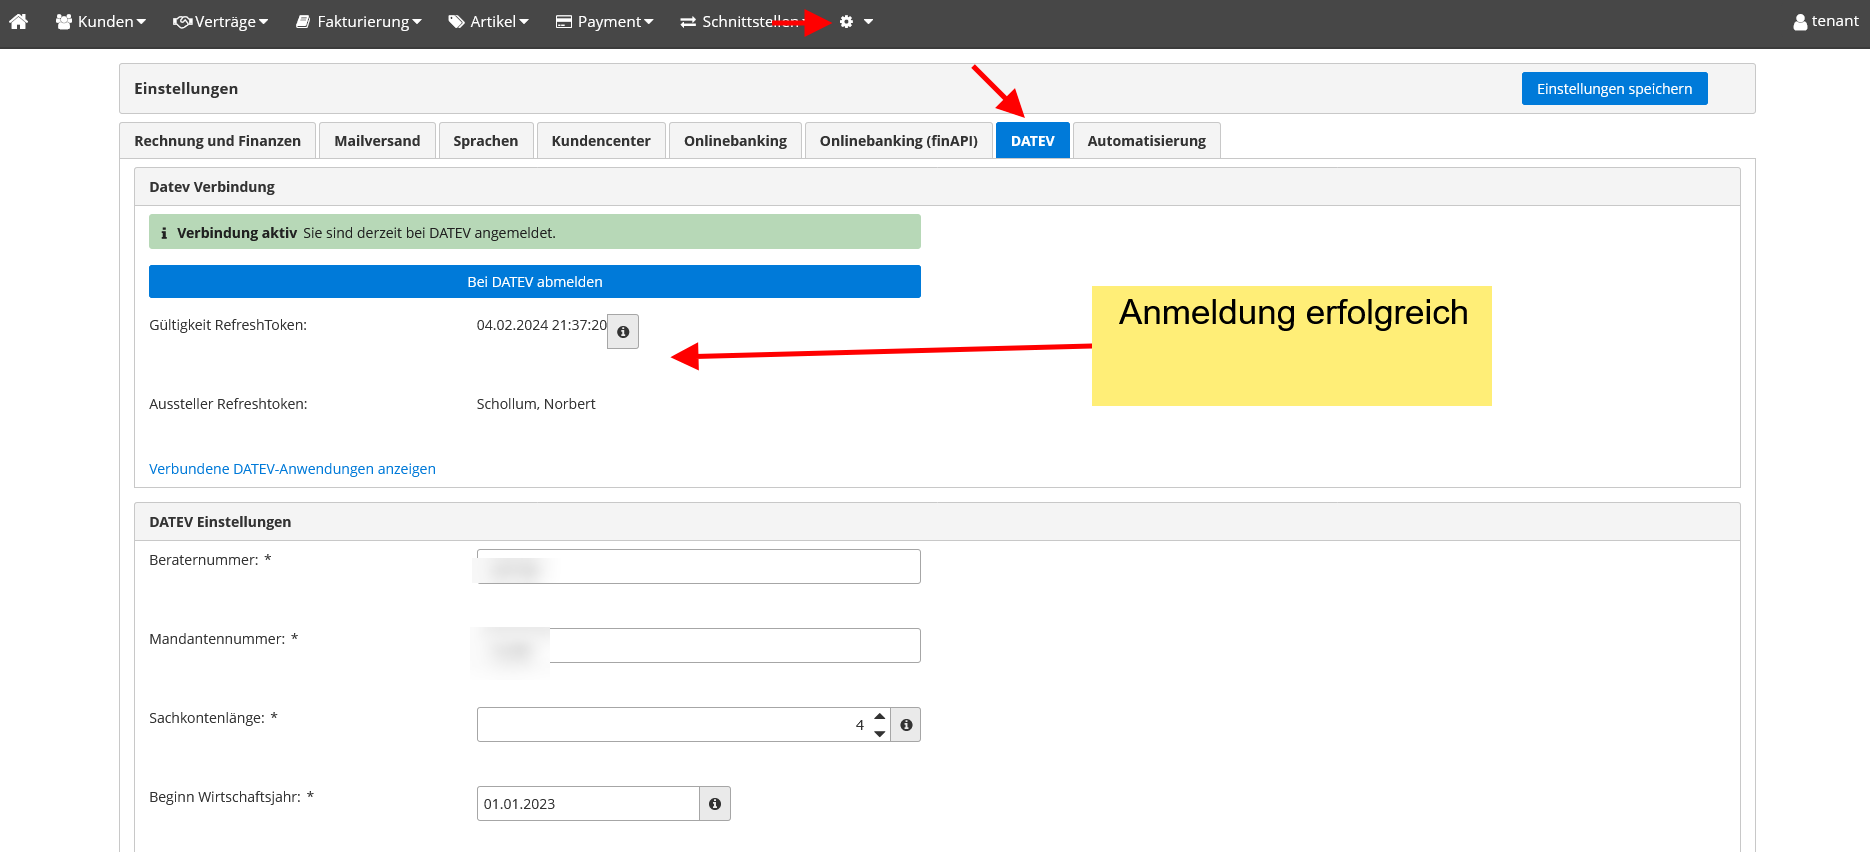Screen dimensions: 1870x852
Task: Click the home icon in navbar
Action: pyautogui.click(x=18, y=21)
